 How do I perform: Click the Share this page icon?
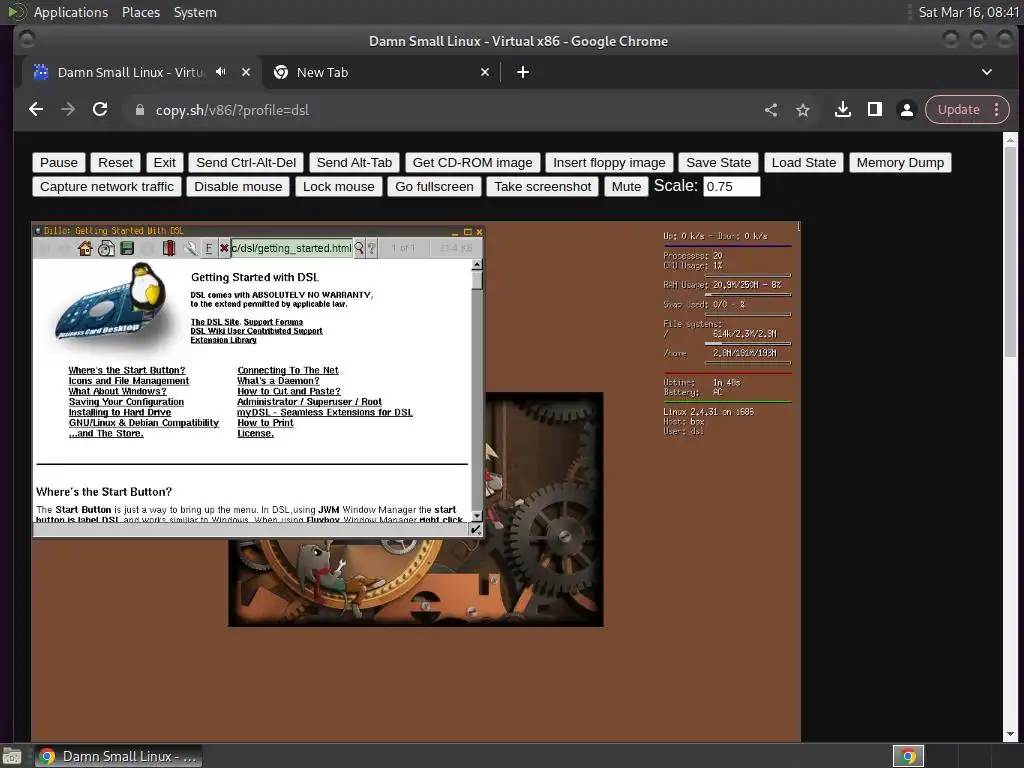771,110
